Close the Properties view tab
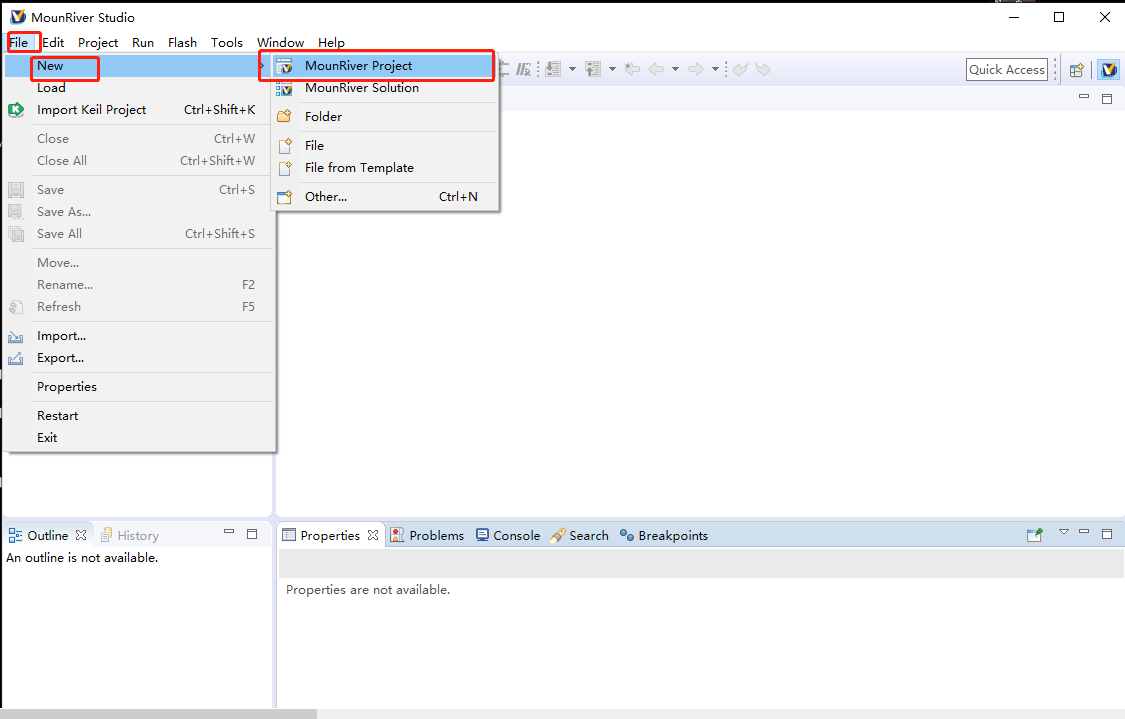Viewport: 1125px width, 719px height. 373,535
